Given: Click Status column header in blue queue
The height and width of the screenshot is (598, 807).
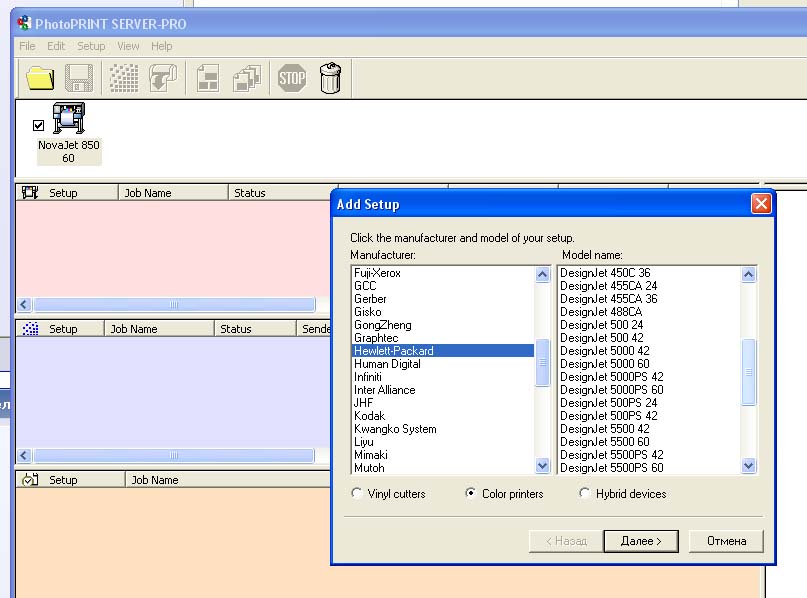Looking at the screenshot, I should (x=255, y=328).
